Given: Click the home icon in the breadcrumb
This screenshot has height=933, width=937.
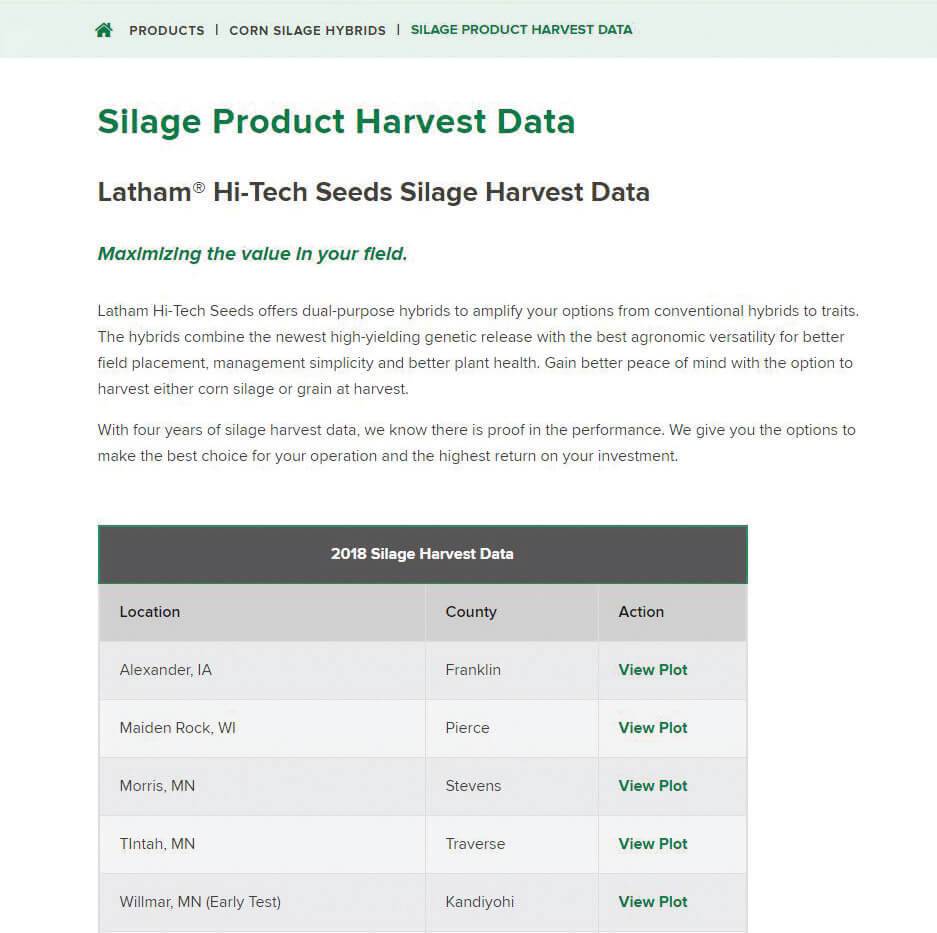Looking at the screenshot, I should click(104, 30).
